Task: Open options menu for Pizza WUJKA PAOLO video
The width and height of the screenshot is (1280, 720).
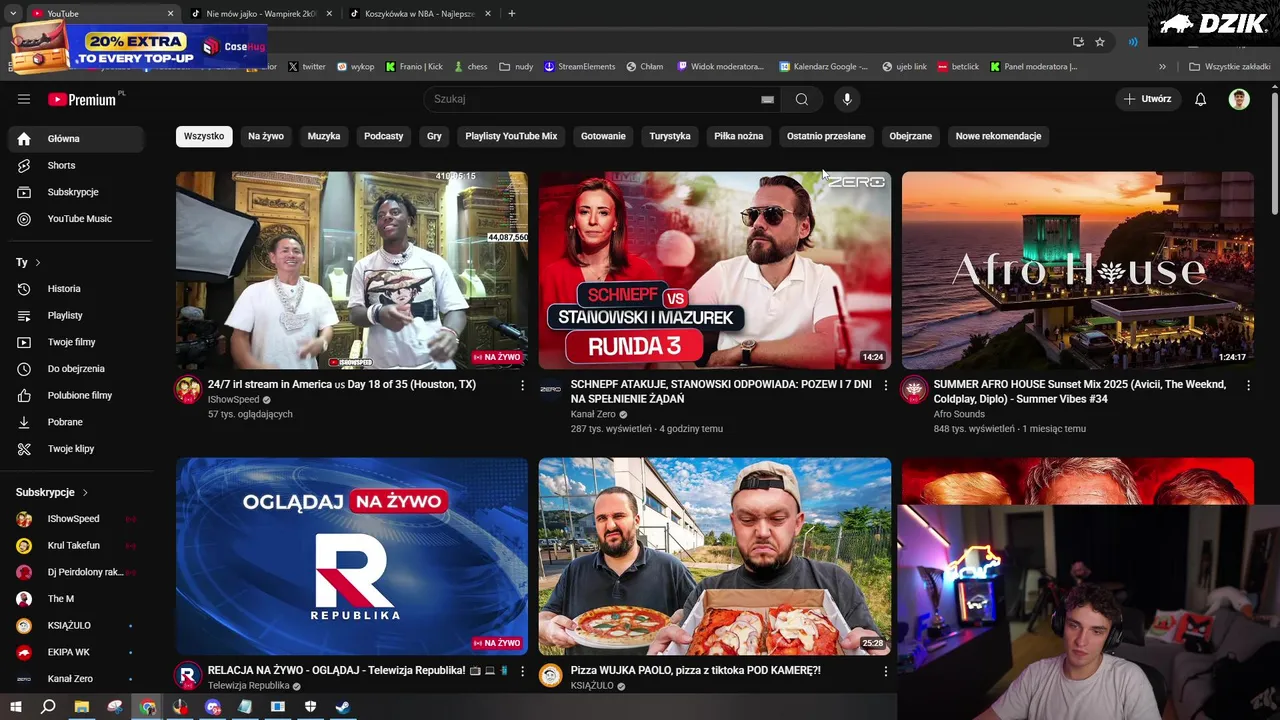Action: pyautogui.click(x=885, y=671)
